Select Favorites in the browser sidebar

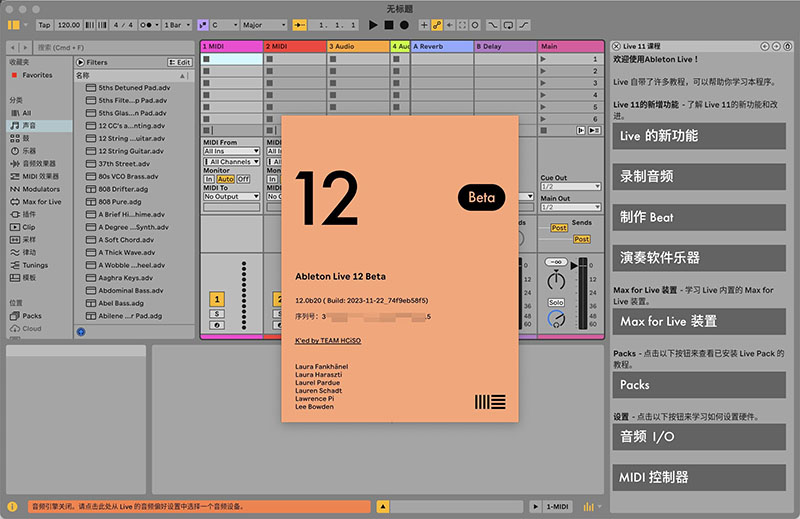(37, 75)
